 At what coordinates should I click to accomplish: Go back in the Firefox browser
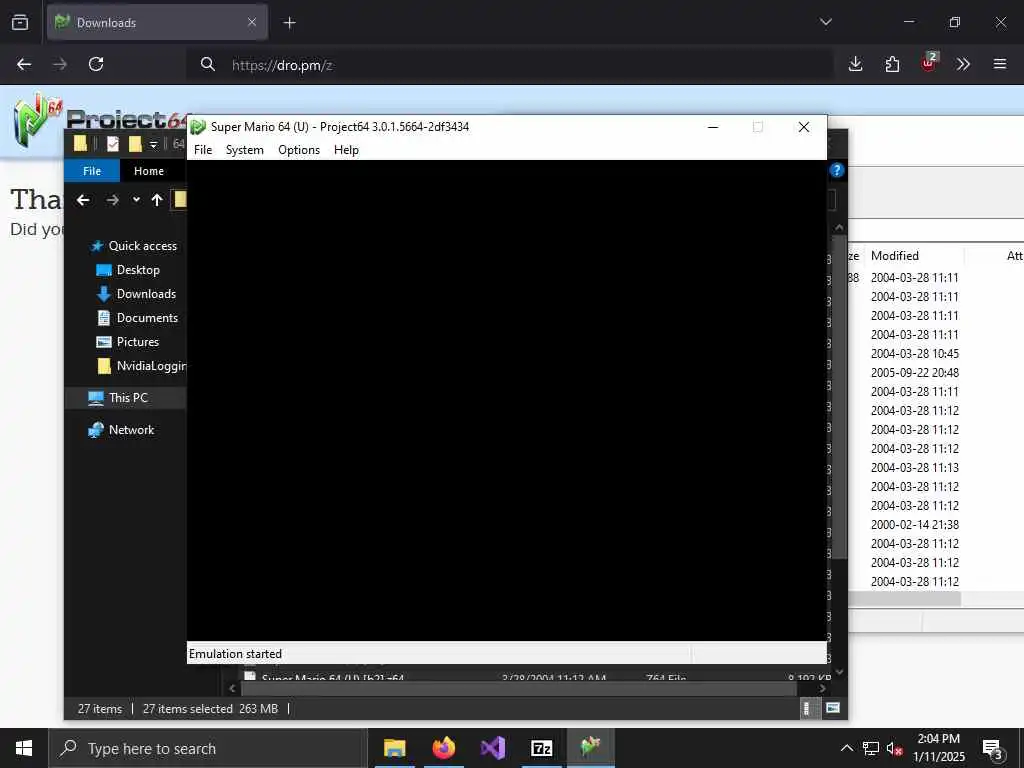click(x=24, y=64)
